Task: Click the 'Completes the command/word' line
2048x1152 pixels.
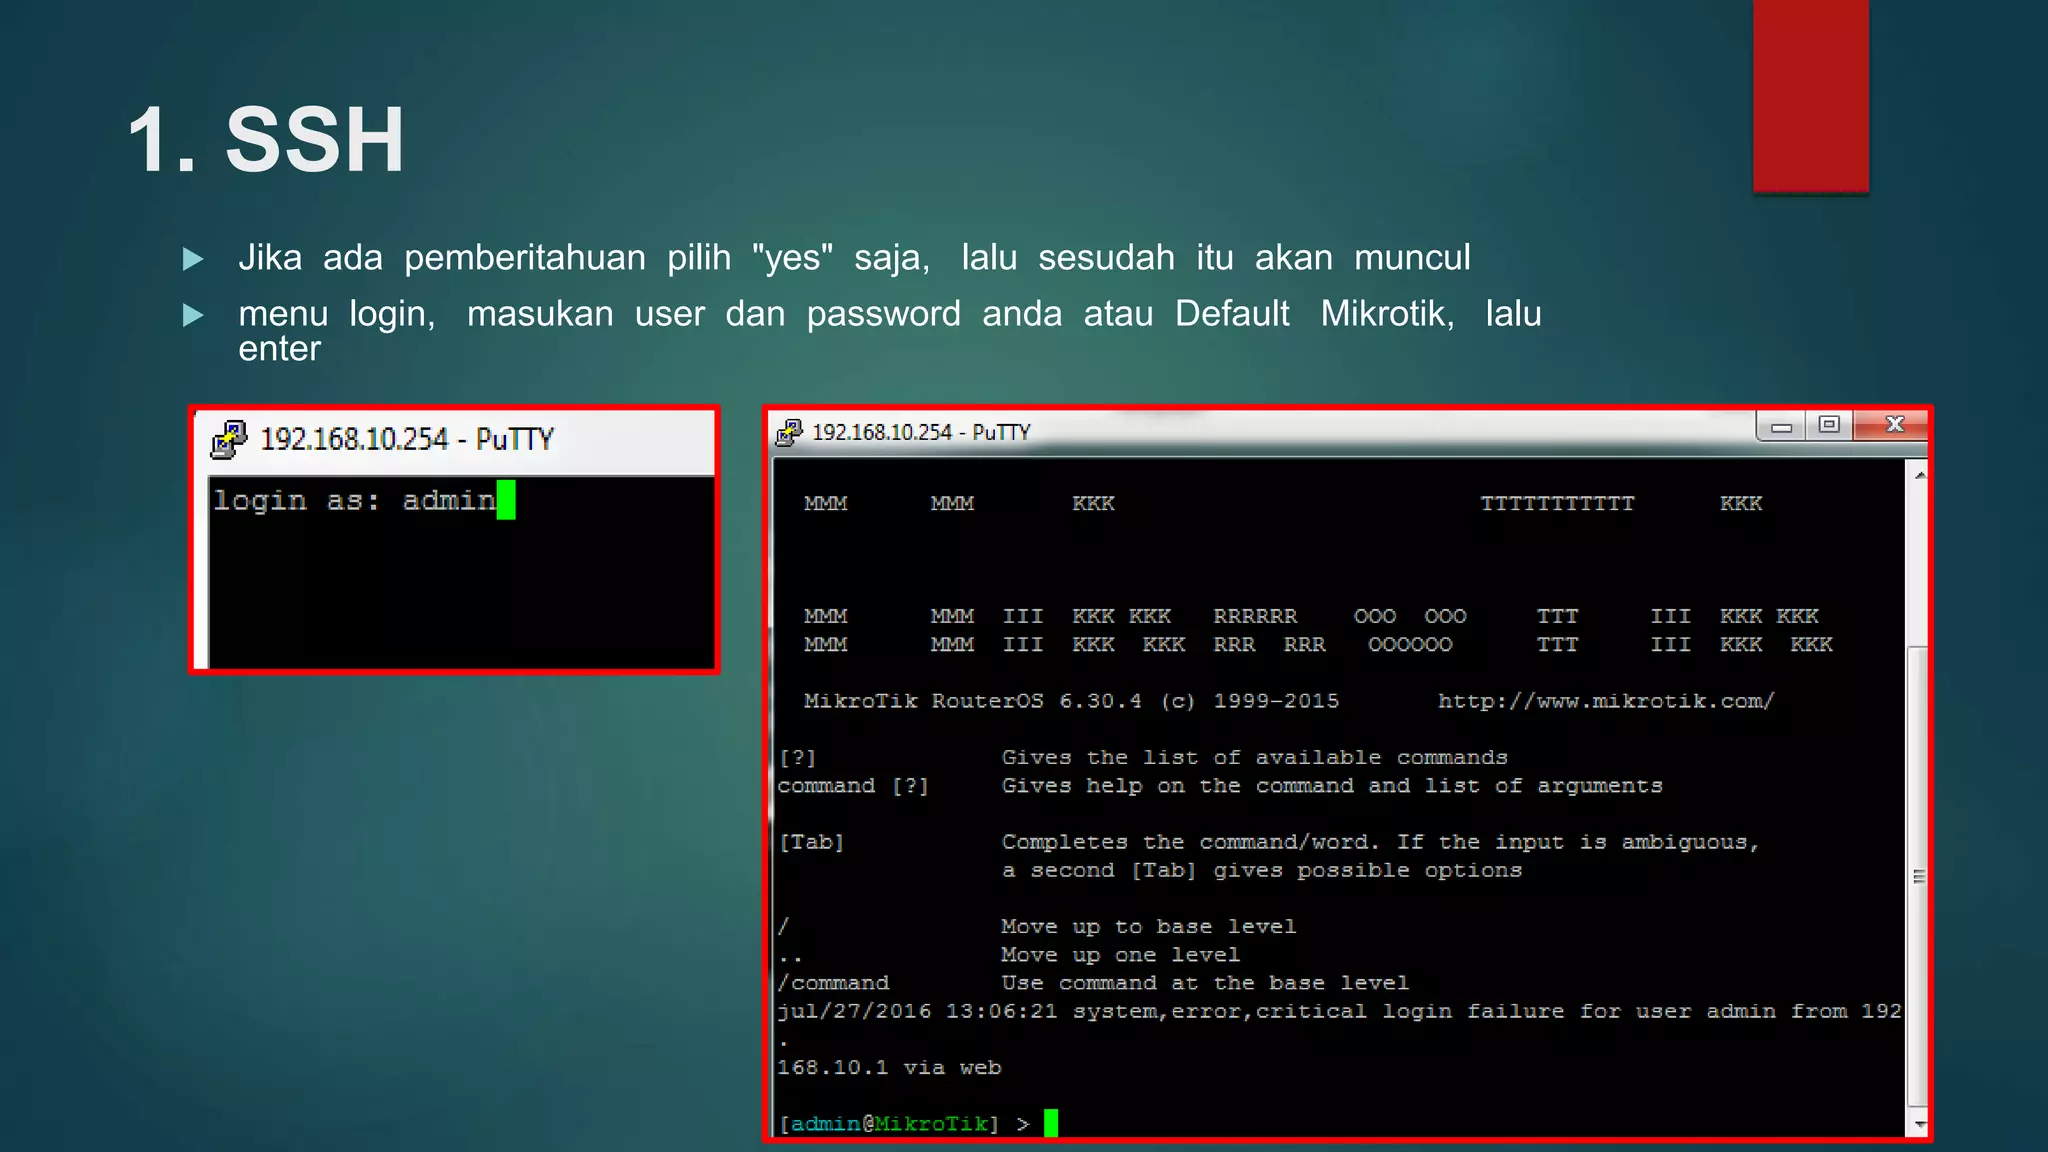Action: pos(1380,842)
